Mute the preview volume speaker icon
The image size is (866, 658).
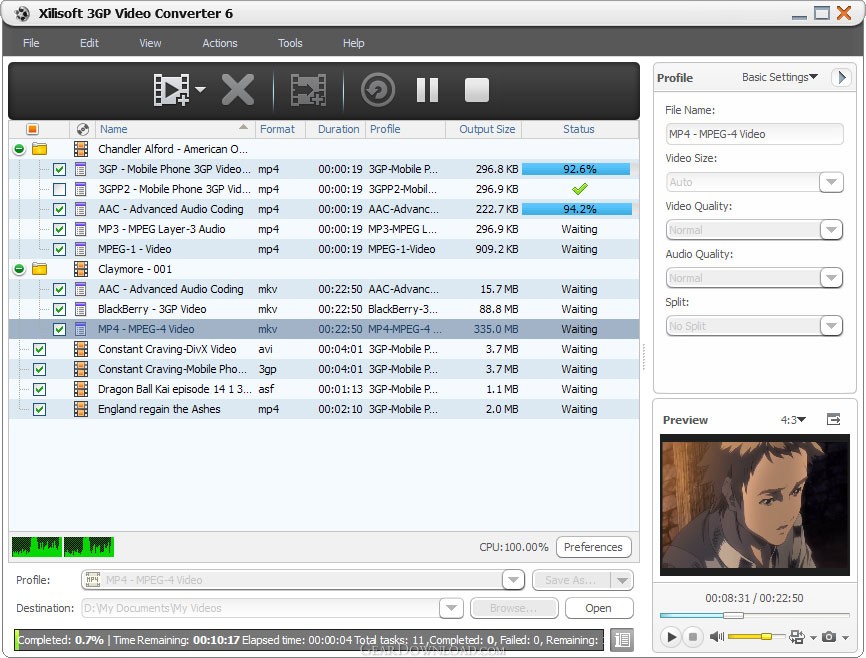coord(716,636)
